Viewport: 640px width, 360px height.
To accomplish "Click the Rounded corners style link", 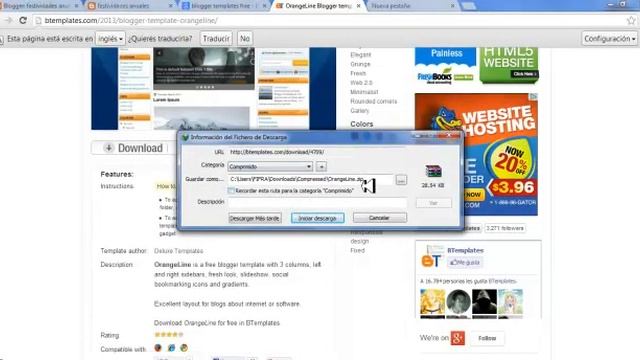I will click(x=373, y=101).
